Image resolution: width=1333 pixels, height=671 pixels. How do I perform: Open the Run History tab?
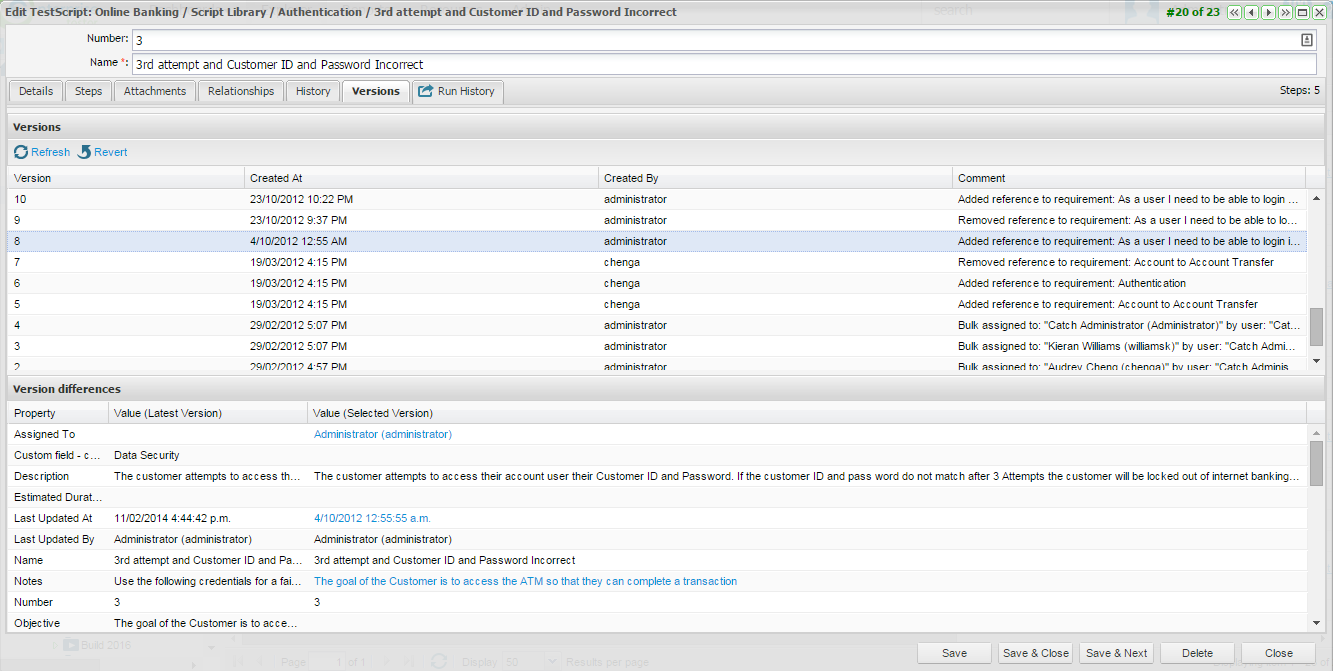tap(457, 92)
